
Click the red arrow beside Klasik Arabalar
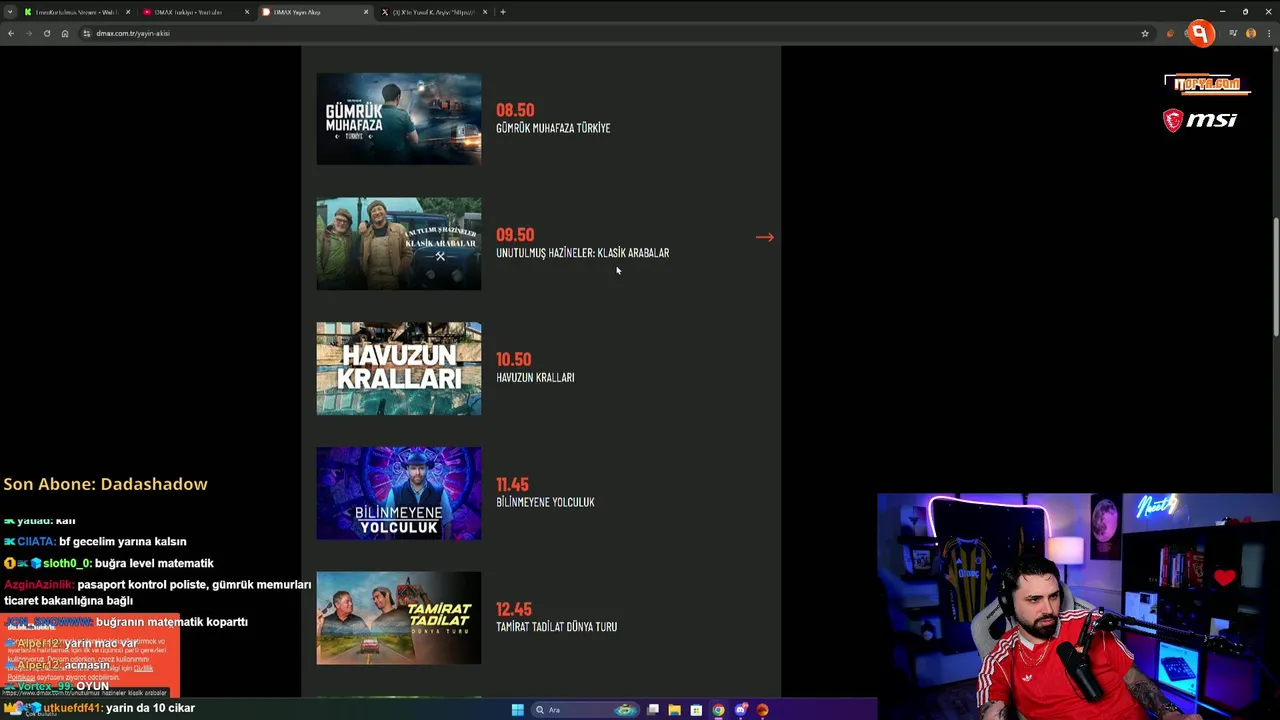765,237
